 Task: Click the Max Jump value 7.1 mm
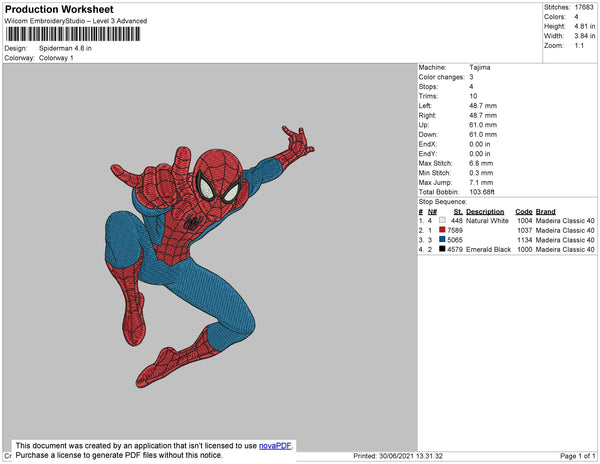(x=481, y=182)
